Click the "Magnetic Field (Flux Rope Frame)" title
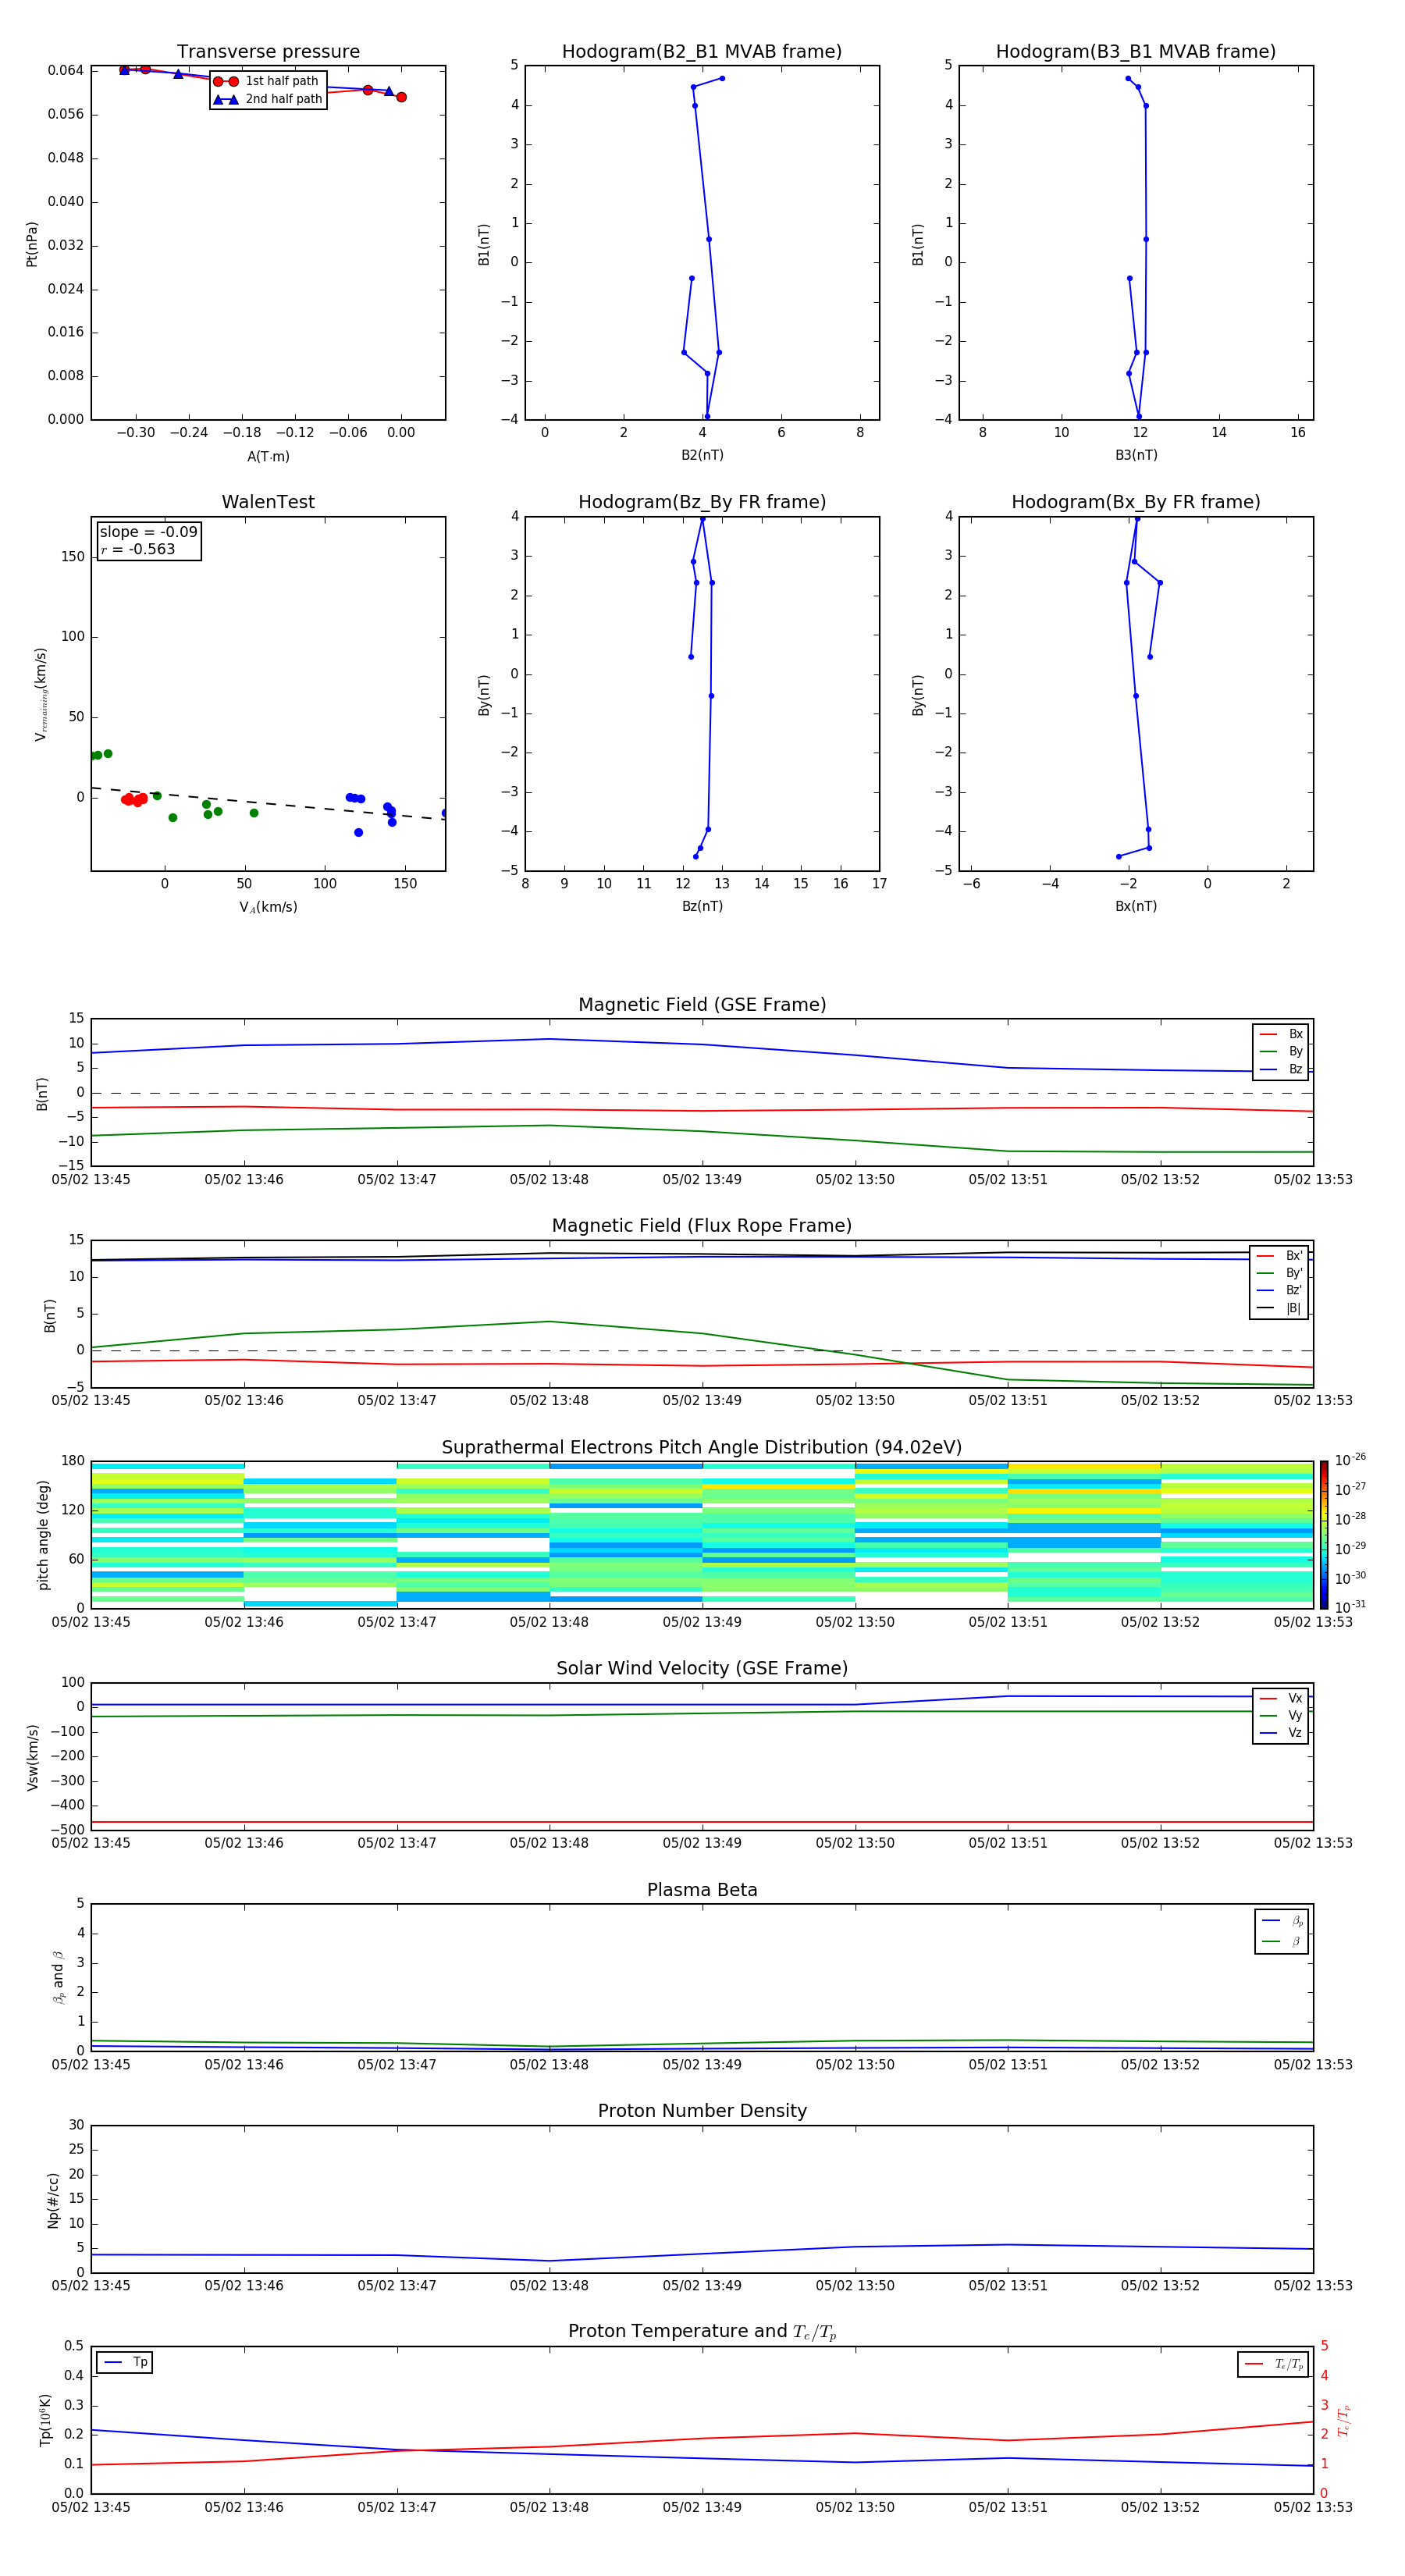This screenshot has height=2576, width=1405. tap(702, 1225)
